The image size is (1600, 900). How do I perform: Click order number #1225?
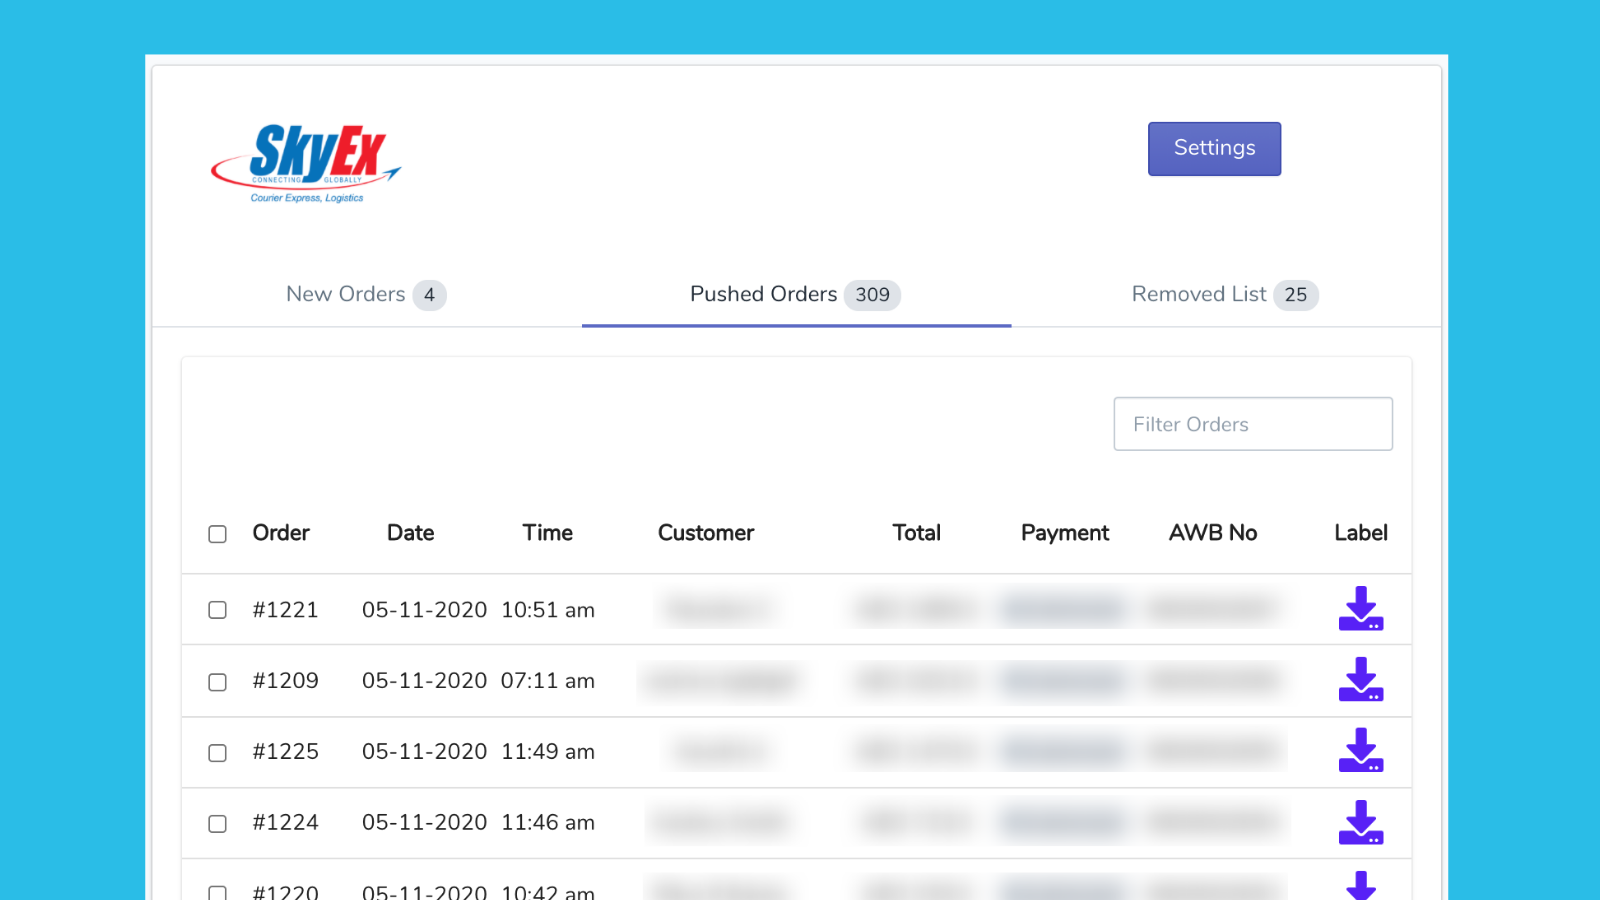coord(286,752)
